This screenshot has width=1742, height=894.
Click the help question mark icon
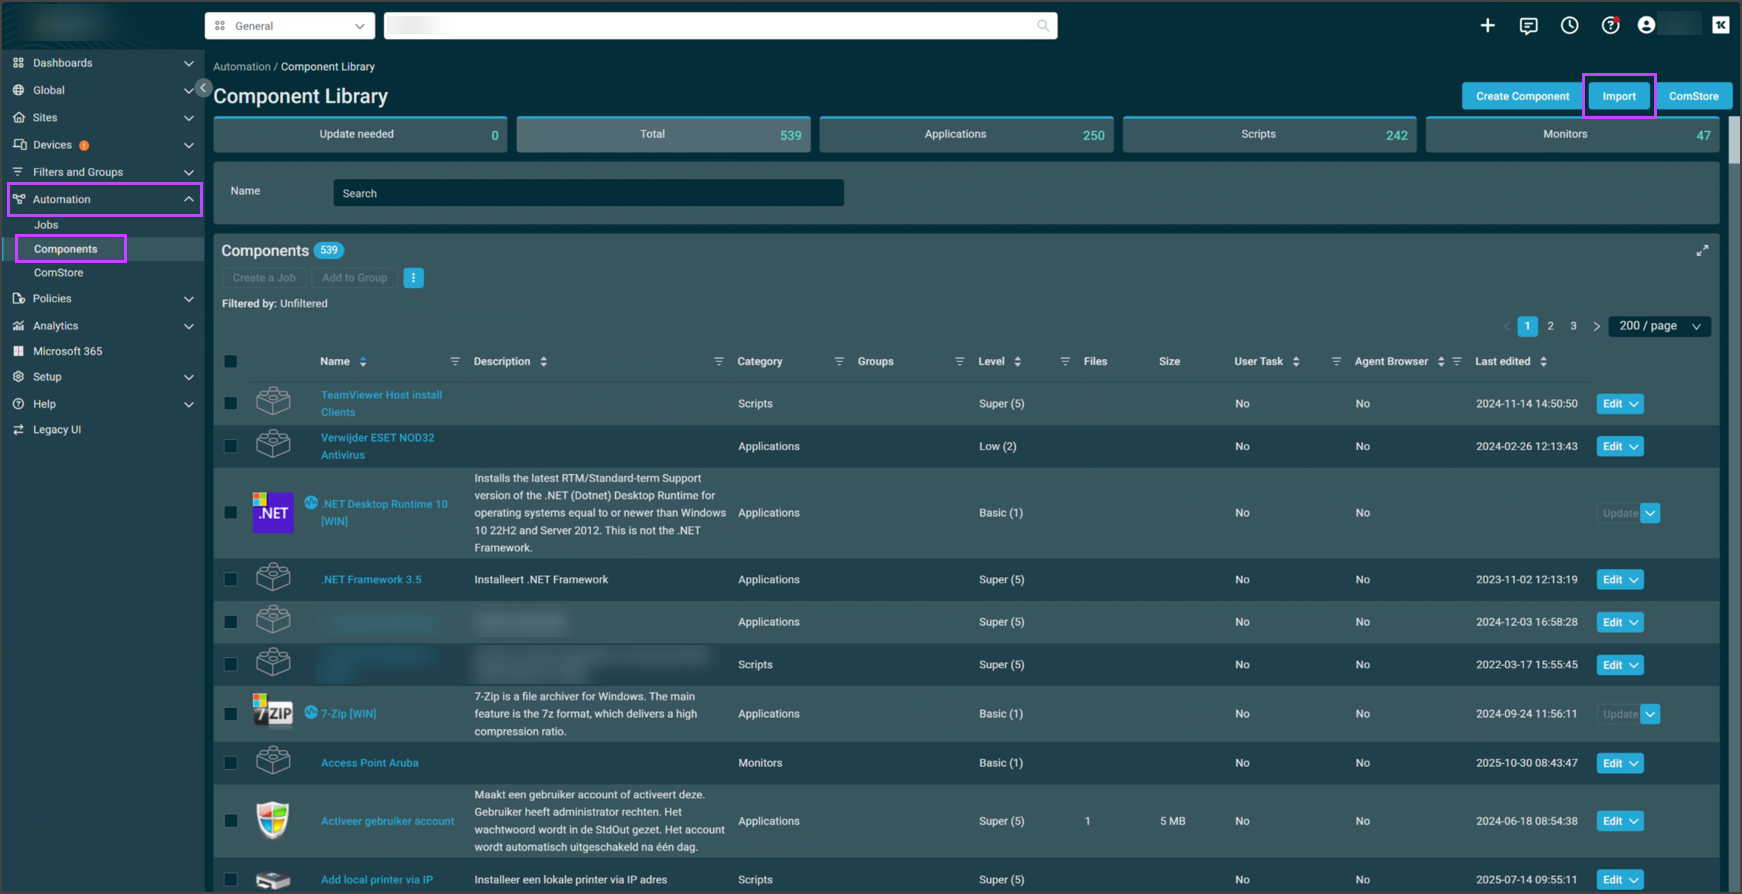coord(1610,26)
